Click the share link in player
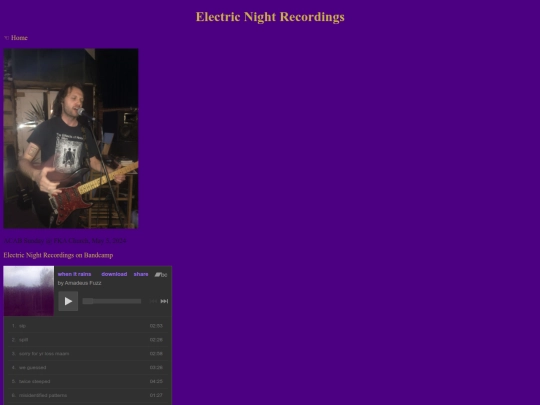540x405 pixels. (141, 274)
